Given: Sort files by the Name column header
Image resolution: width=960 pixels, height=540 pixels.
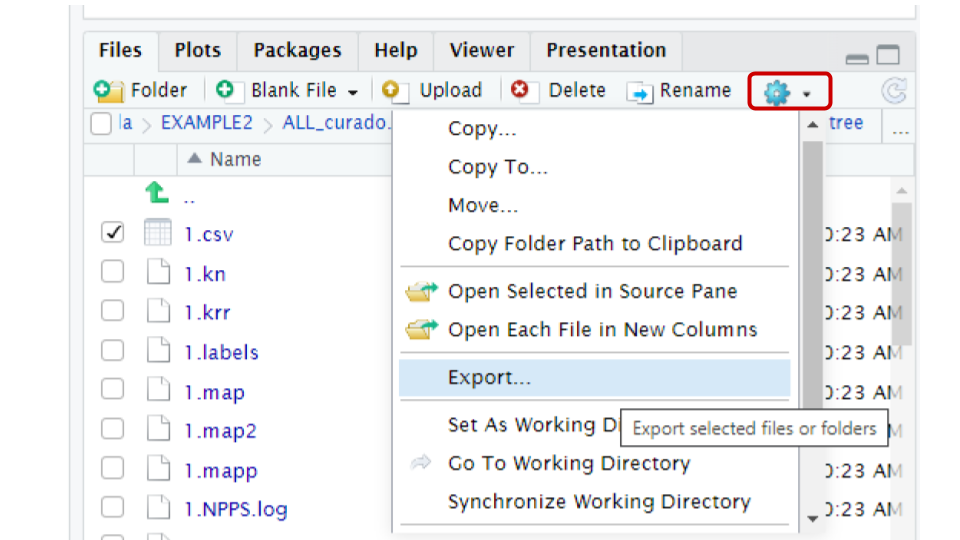Looking at the screenshot, I should coord(236,159).
